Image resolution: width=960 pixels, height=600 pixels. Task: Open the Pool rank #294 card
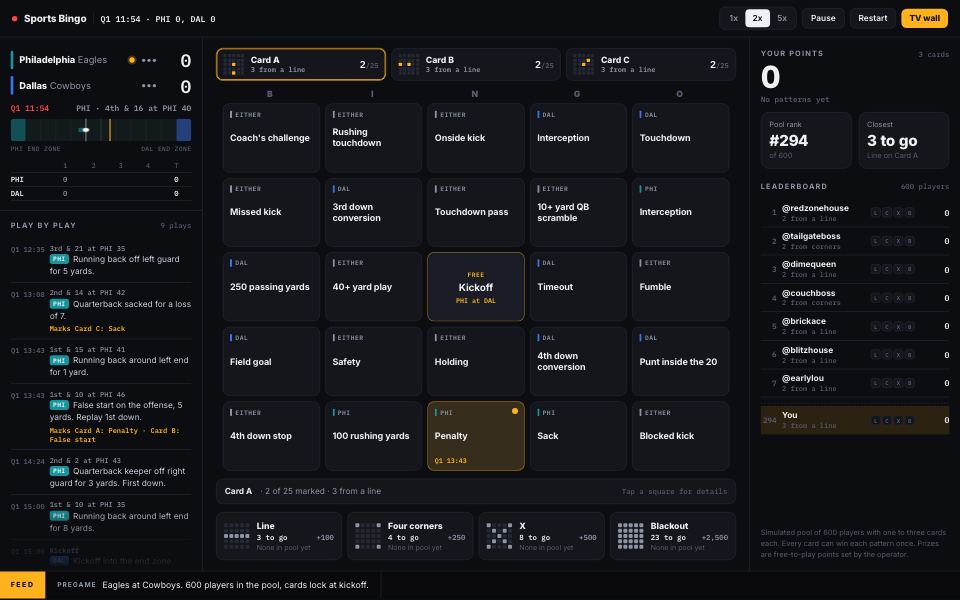[x=806, y=140]
